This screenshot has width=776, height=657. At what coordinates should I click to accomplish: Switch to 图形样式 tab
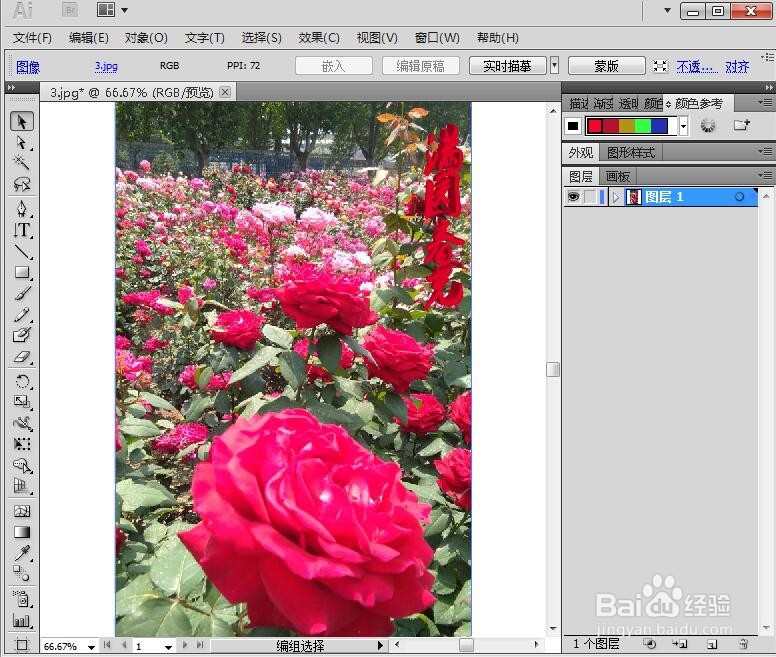631,153
